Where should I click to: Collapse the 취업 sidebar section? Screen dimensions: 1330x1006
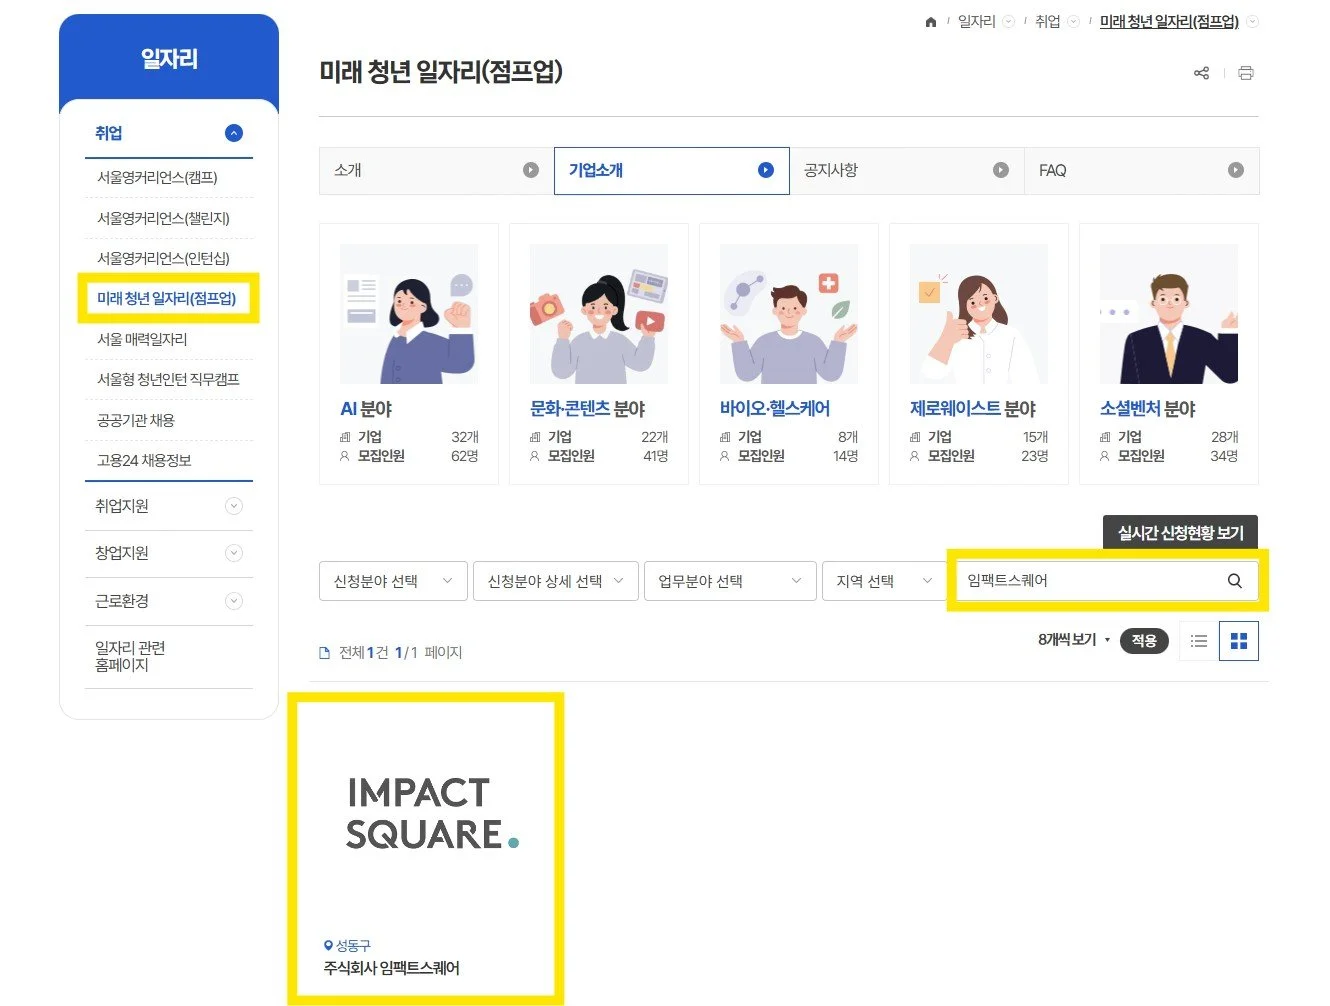[234, 133]
